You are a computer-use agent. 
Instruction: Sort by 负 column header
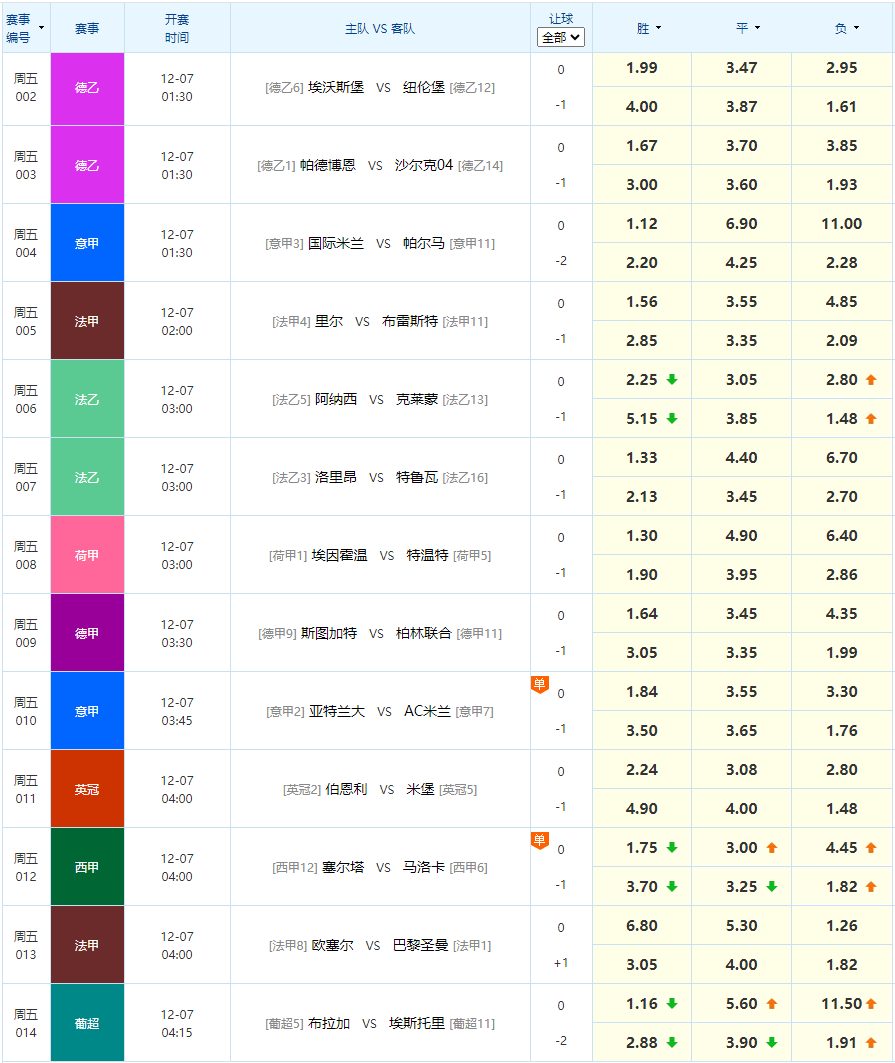point(848,28)
